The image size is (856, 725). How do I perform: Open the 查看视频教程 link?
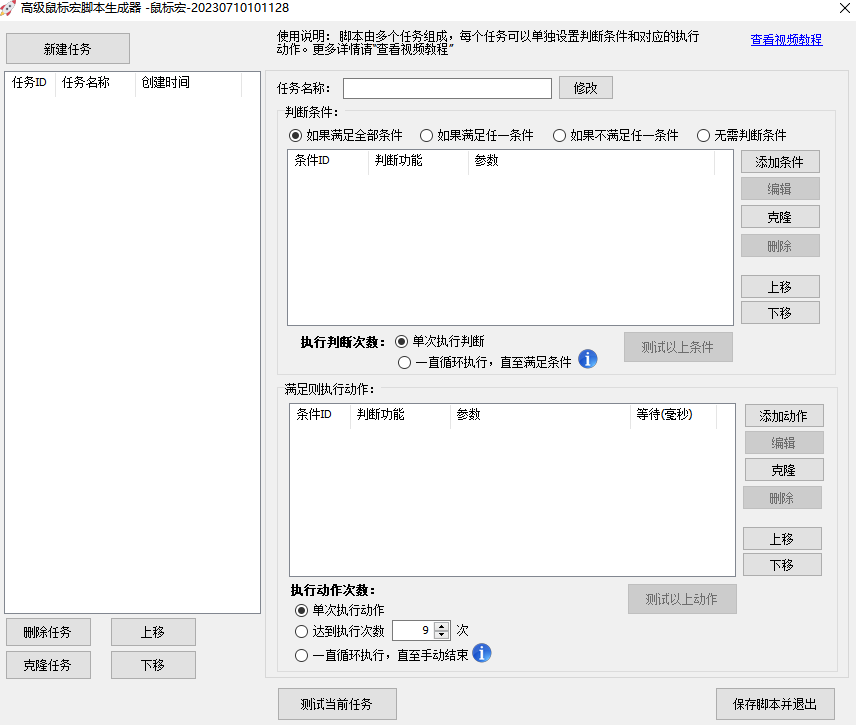coord(785,40)
